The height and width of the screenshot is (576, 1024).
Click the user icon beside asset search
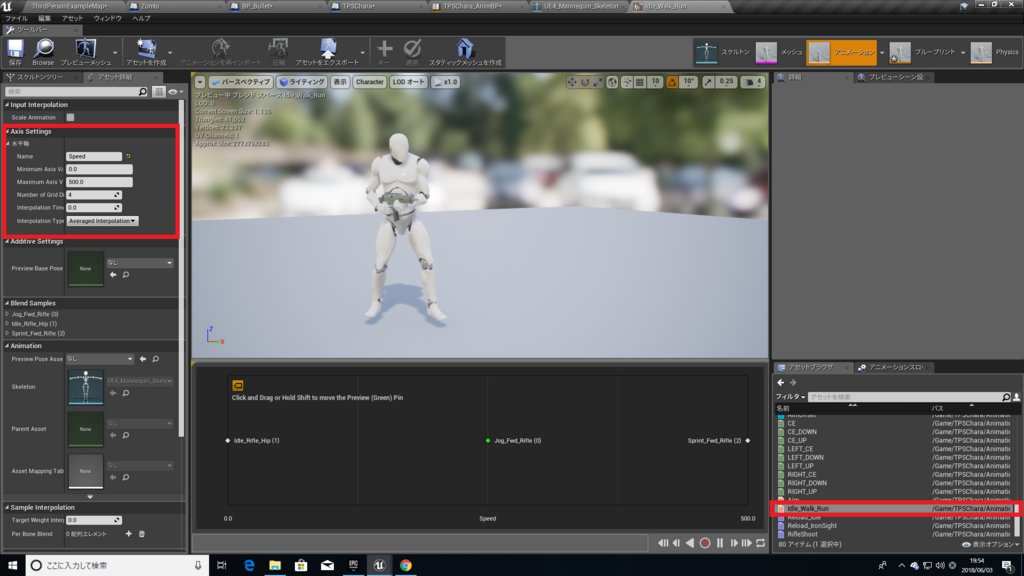click(1017, 397)
